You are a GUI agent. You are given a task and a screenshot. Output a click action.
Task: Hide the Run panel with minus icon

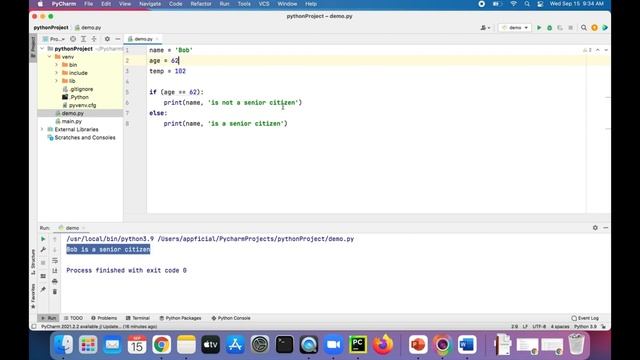pyautogui.click(x=606, y=228)
